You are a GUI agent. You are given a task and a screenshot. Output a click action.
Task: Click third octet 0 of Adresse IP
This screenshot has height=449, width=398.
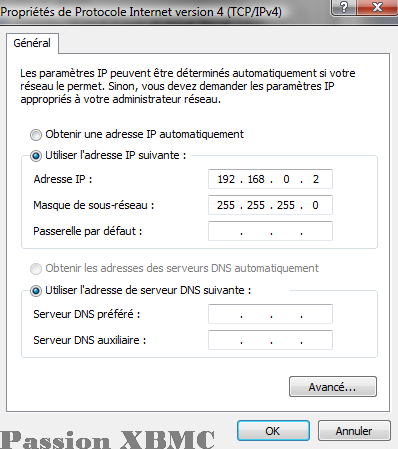click(286, 179)
